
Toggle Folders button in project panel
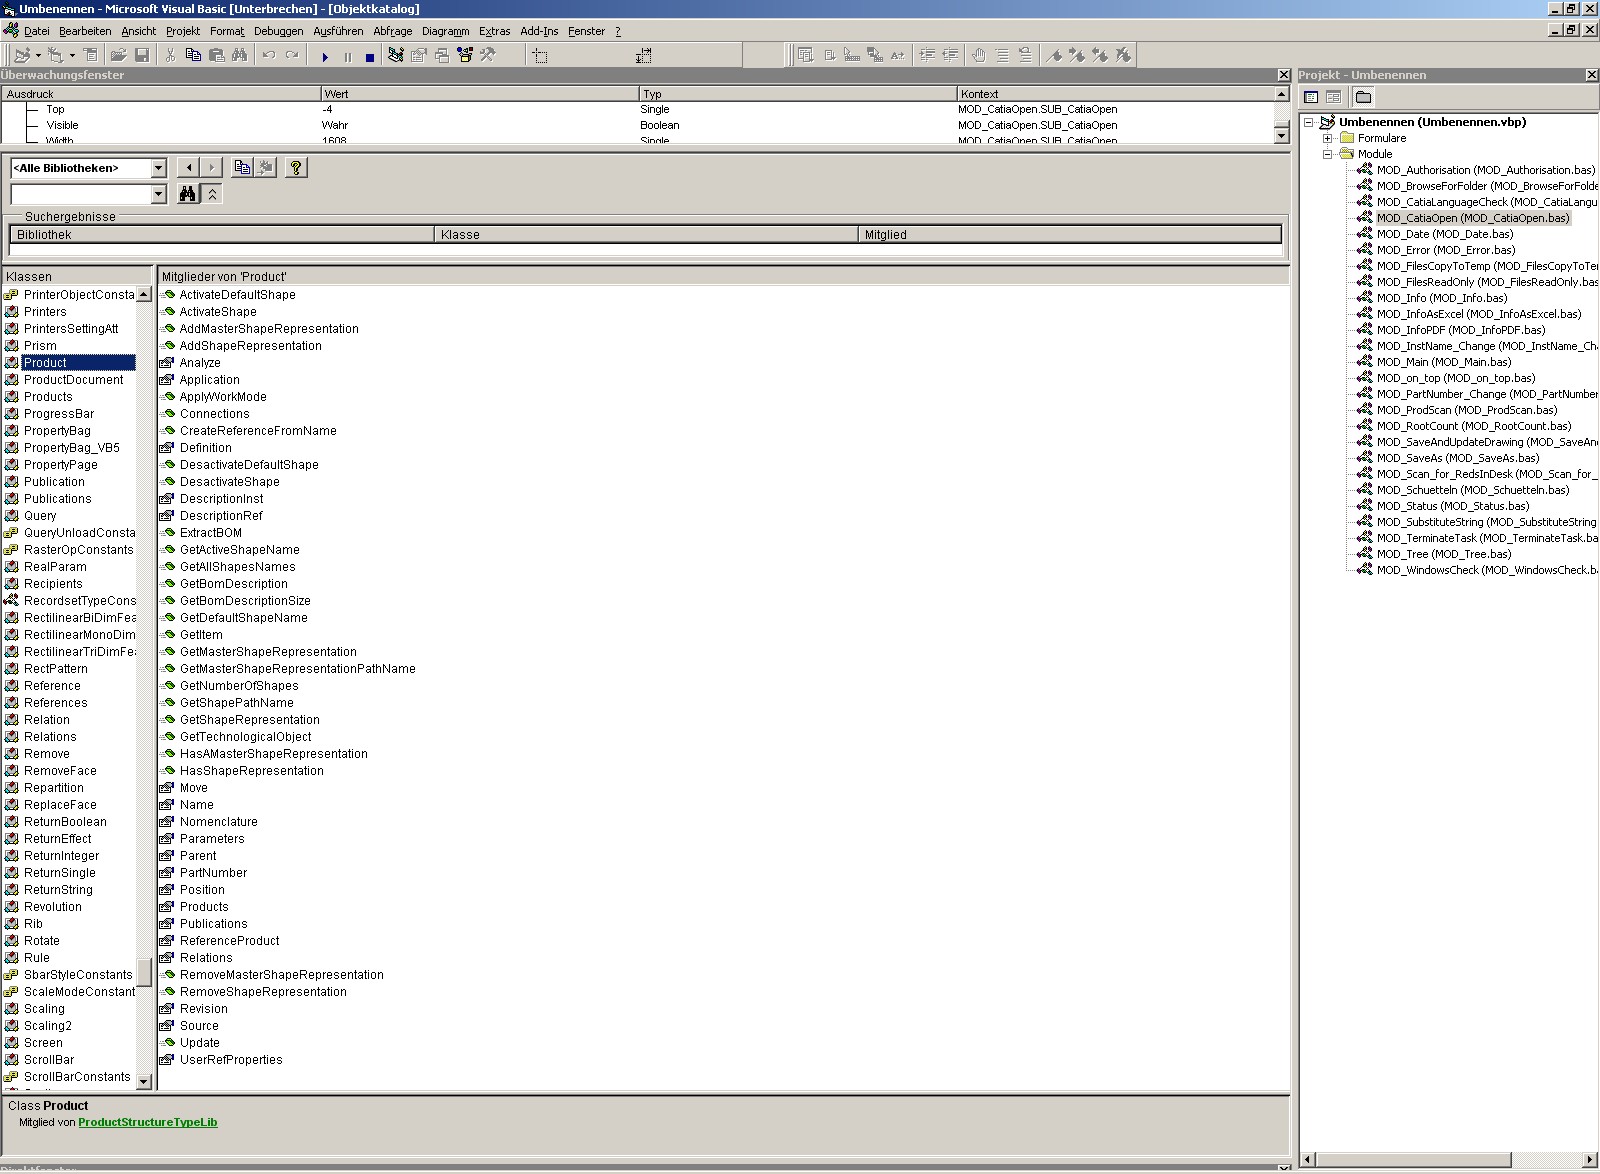(x=1363, y=97)
